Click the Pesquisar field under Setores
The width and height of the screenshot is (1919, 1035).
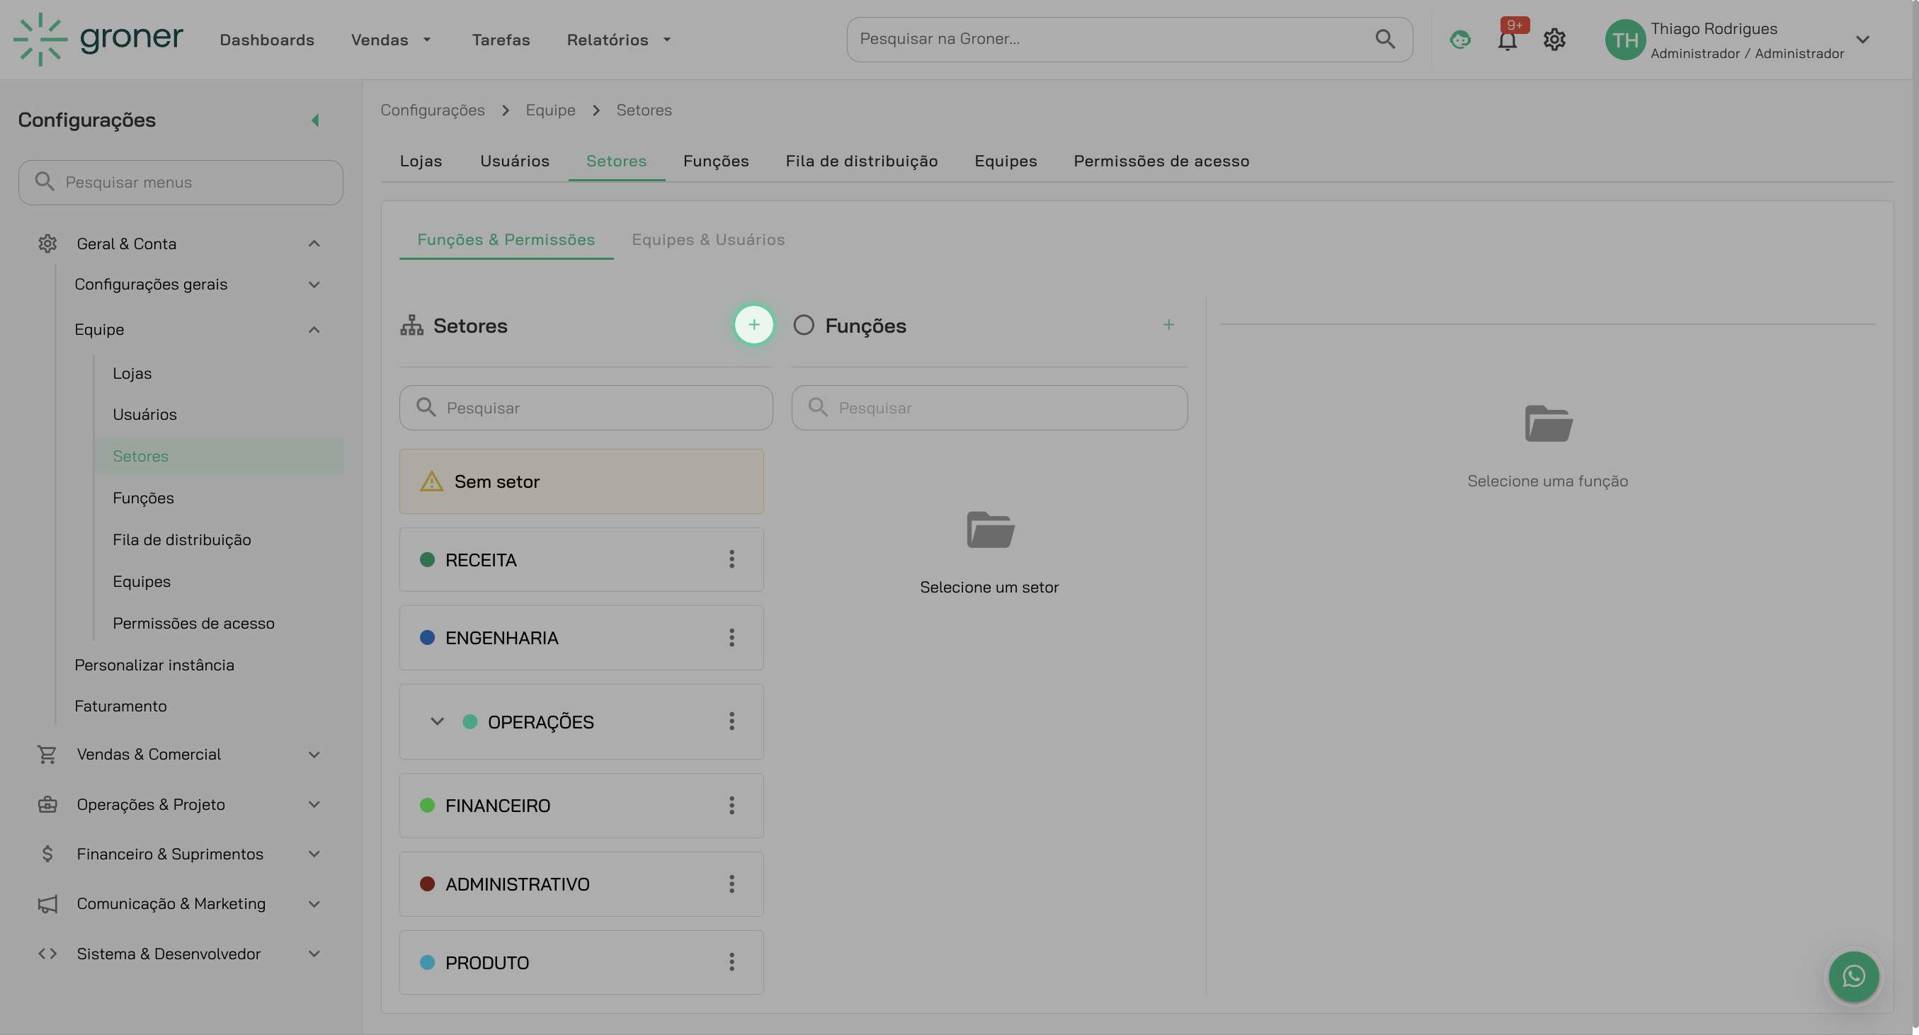[x=585, y=407]
